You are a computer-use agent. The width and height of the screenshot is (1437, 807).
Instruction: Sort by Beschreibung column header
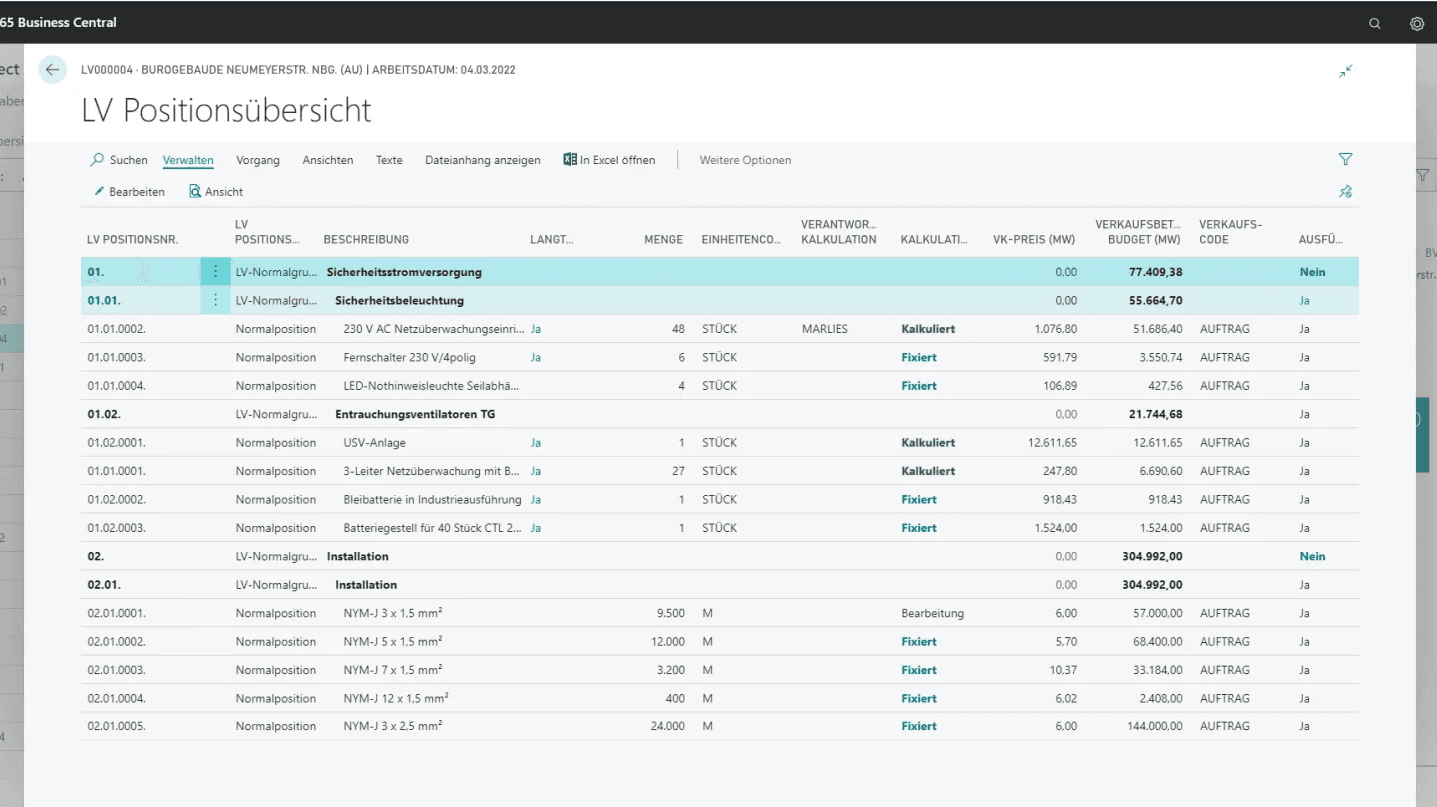(x=366, y=240)
